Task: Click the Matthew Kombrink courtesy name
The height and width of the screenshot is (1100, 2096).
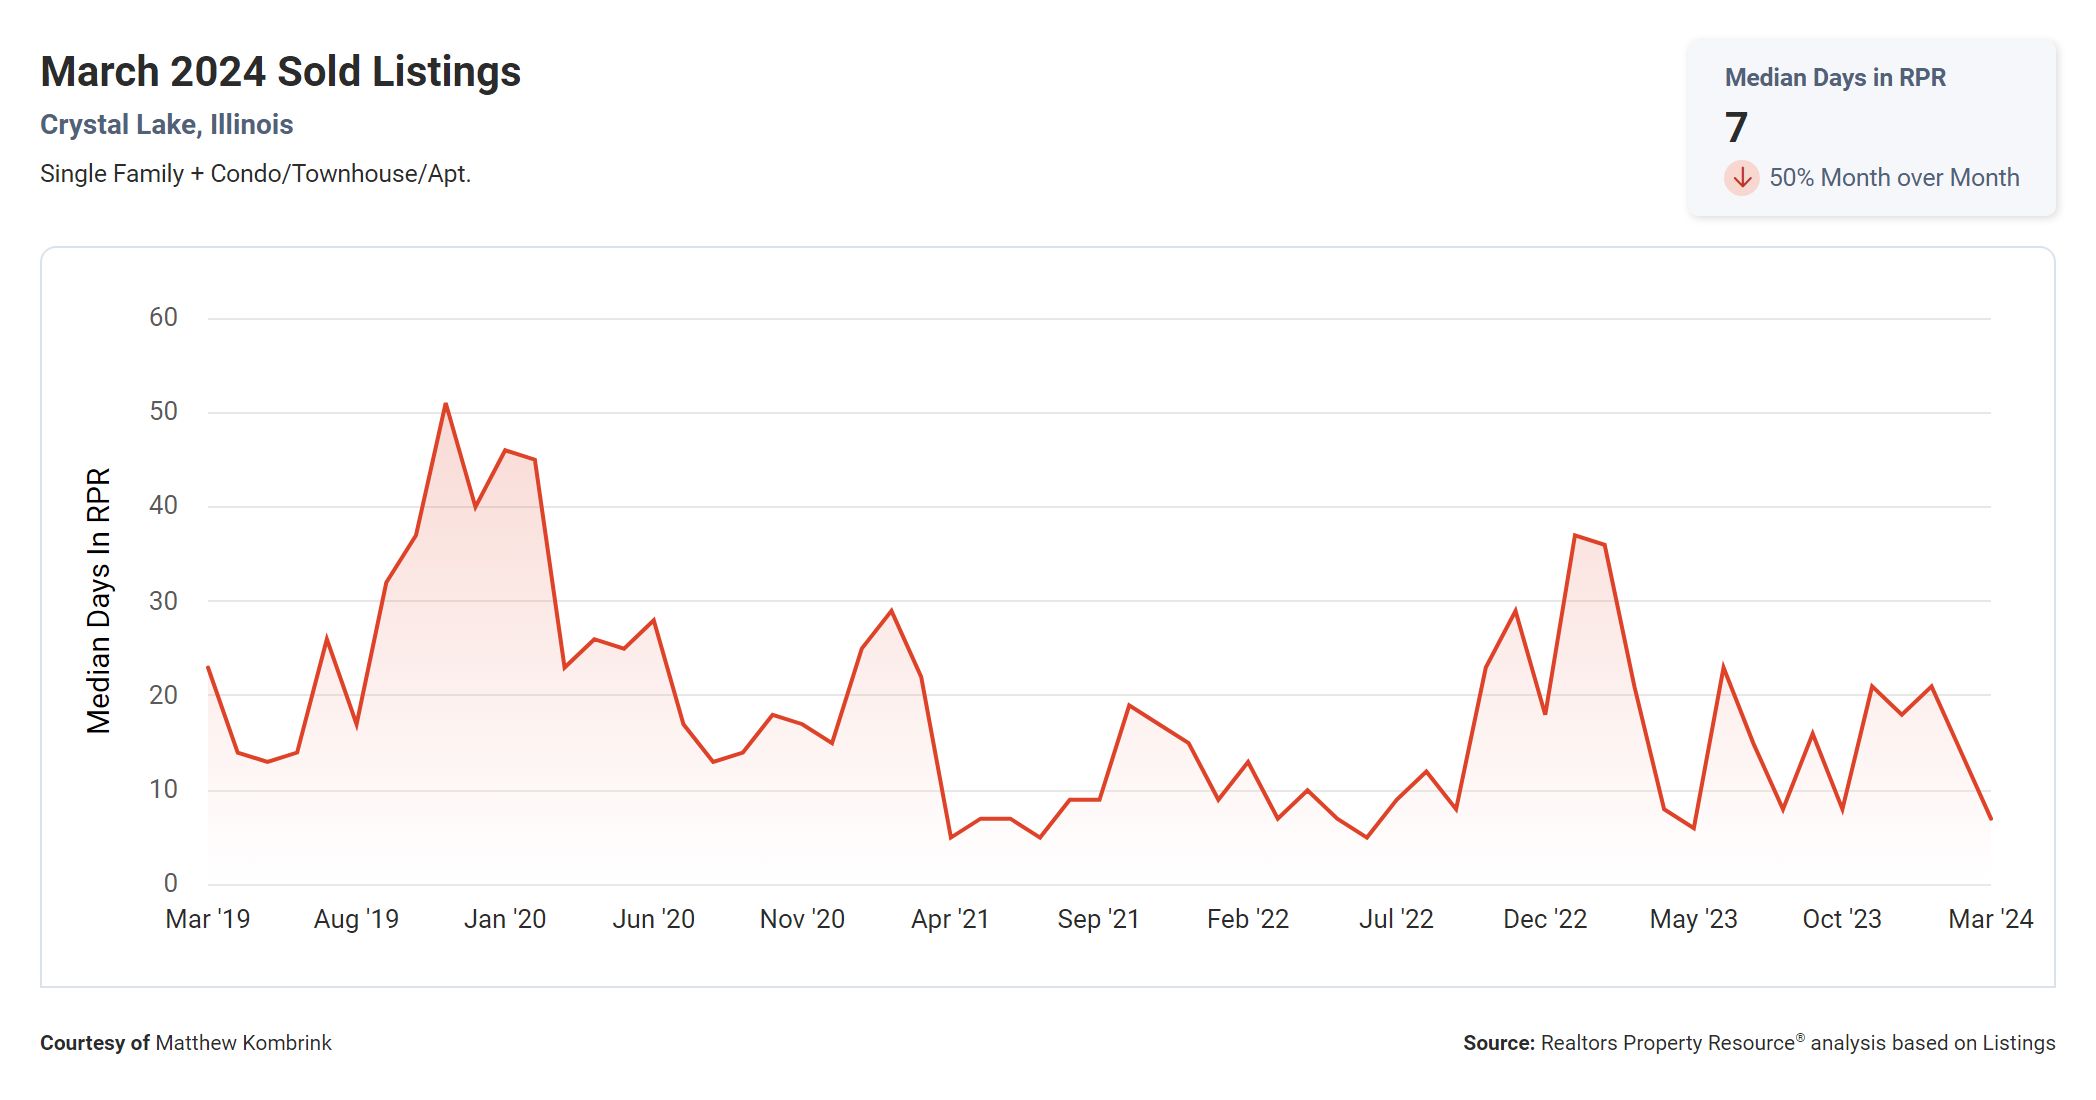Action: (243, 1043)
